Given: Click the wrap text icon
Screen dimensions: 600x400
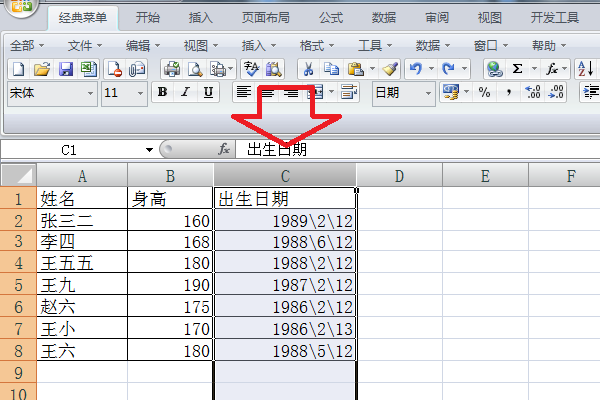Looking at the screenshot, I should point(349,92).
